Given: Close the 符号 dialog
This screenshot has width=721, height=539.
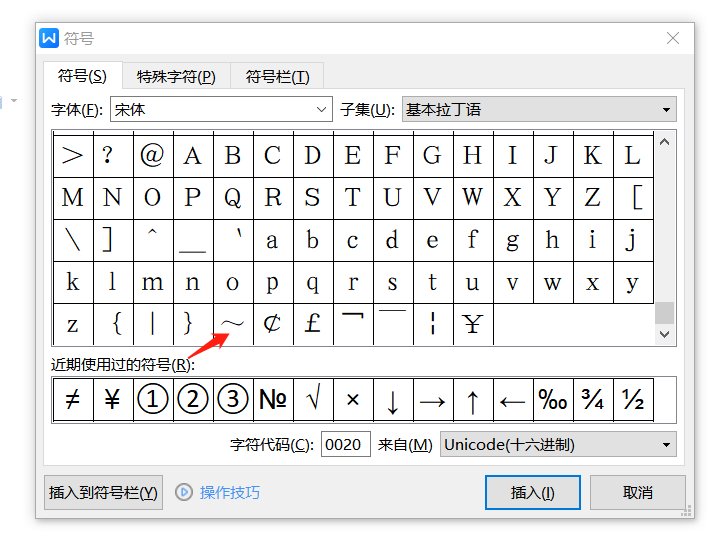Looking at the screenshot, I should [x=673, y=38].
